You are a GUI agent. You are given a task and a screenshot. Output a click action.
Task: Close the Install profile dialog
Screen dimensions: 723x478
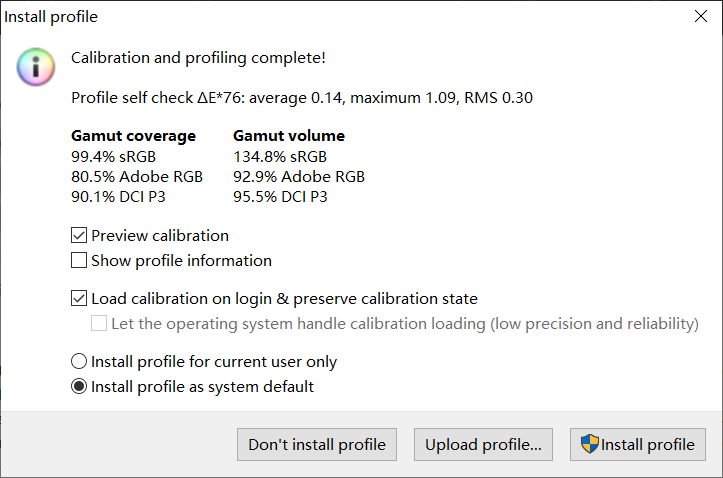click(700, 16)
